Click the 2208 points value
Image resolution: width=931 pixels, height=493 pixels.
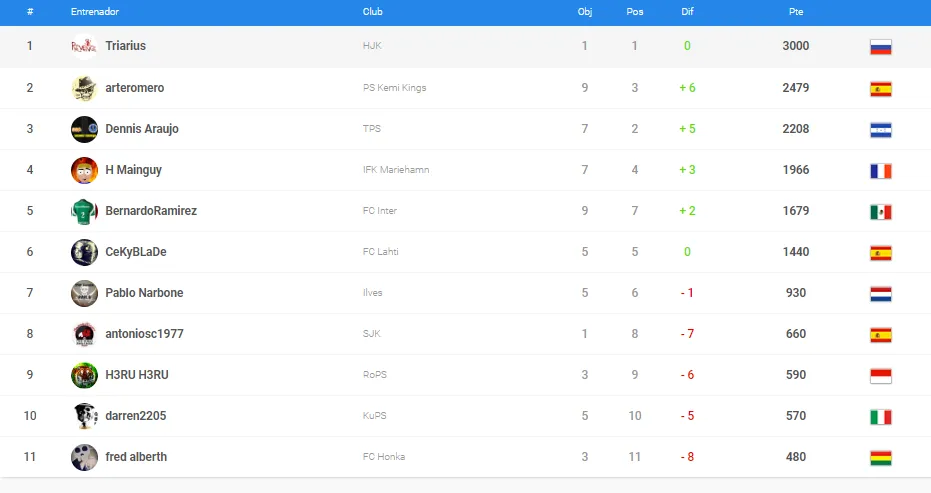point(796,129)
